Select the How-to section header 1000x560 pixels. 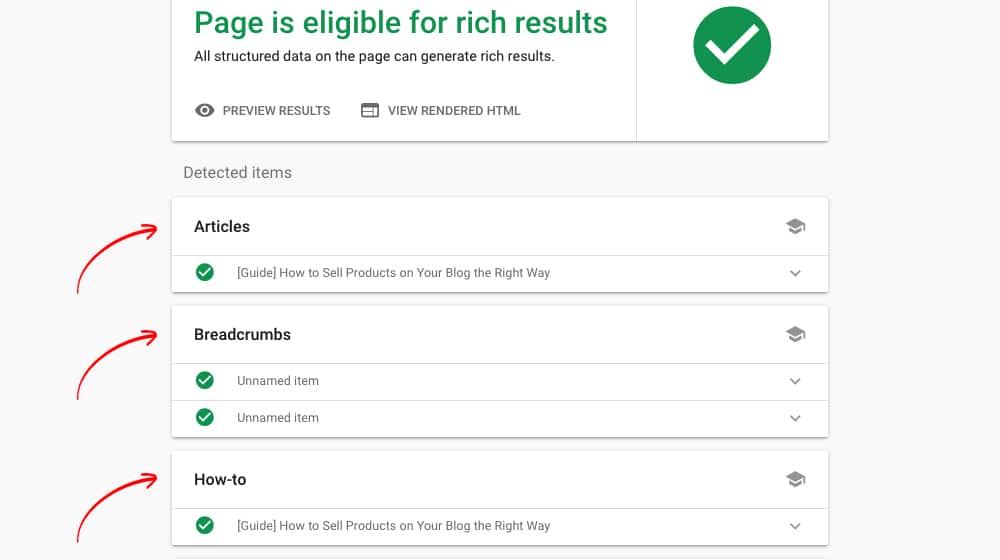(x=220, y=480)
